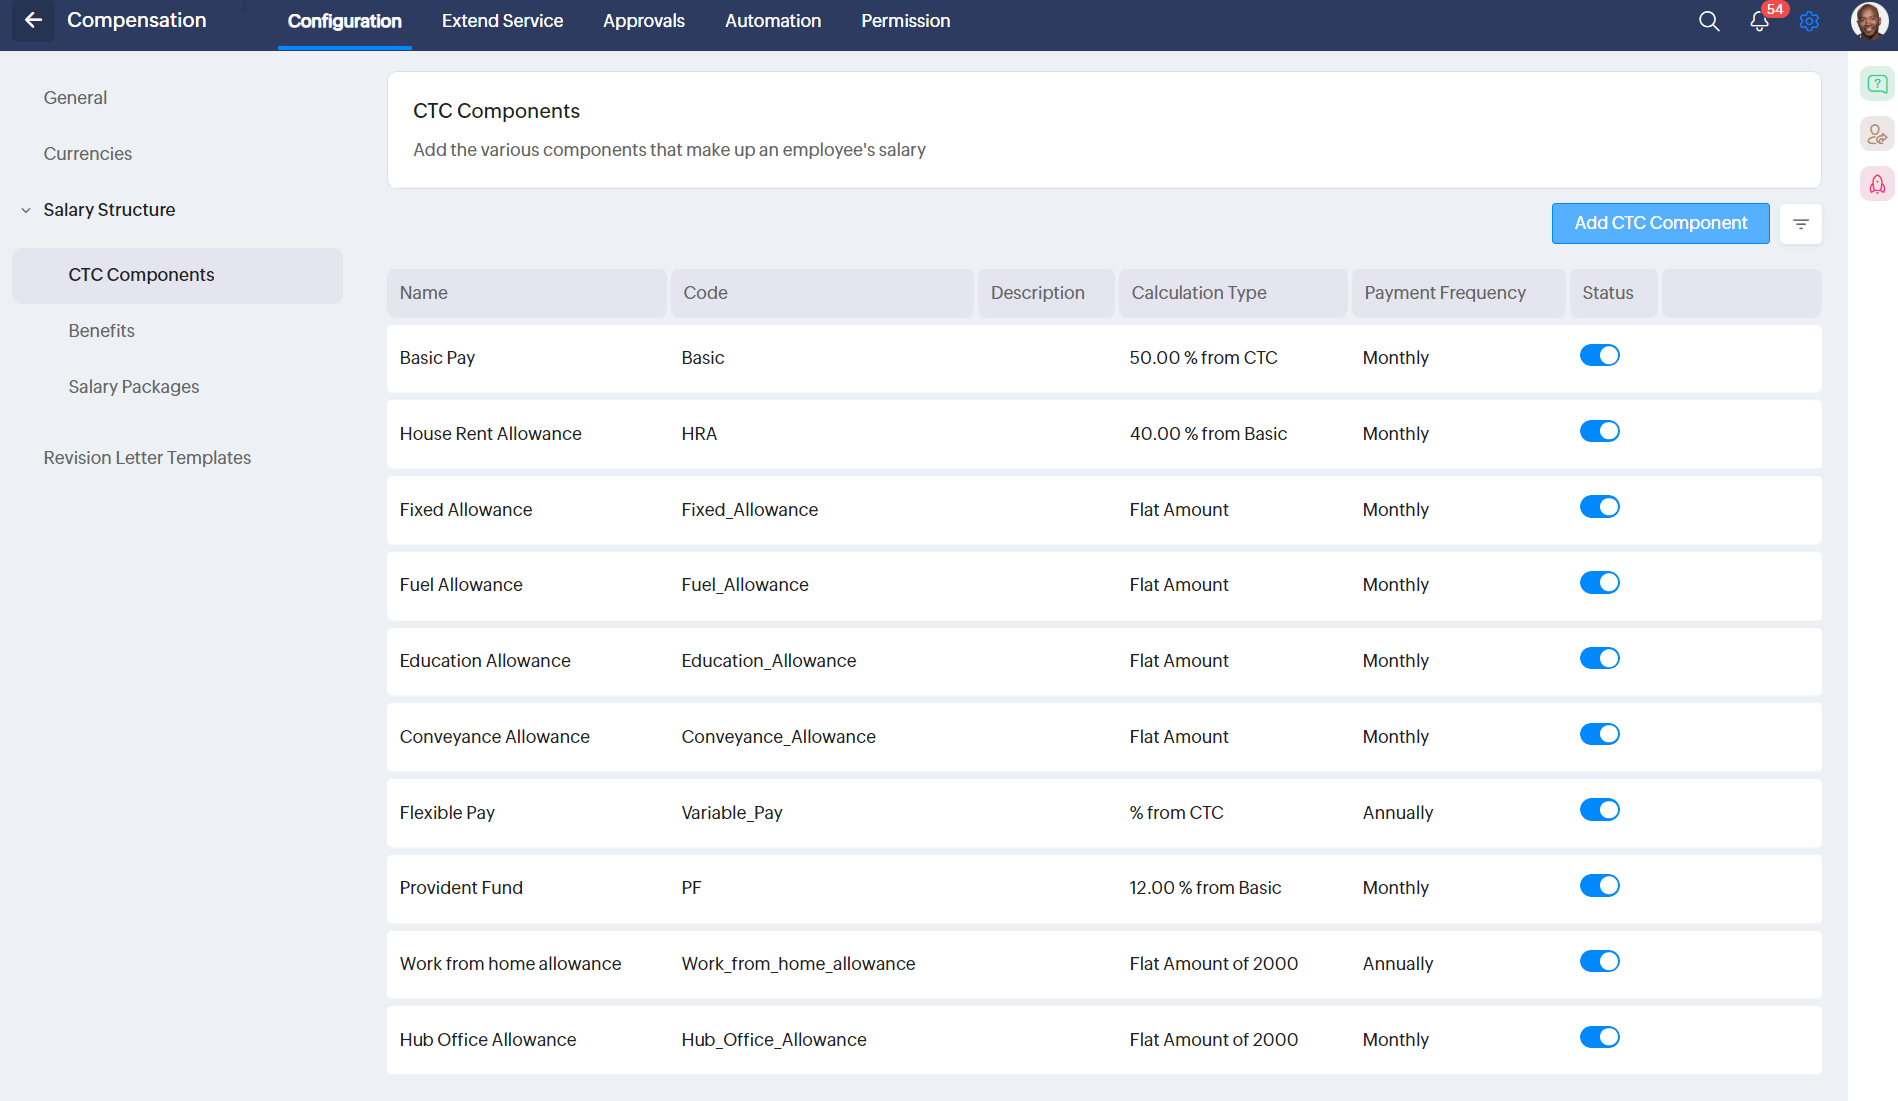The image size is (1898, 1101).
Task: Open the settings gear icon
Action: click(1809, 21)
